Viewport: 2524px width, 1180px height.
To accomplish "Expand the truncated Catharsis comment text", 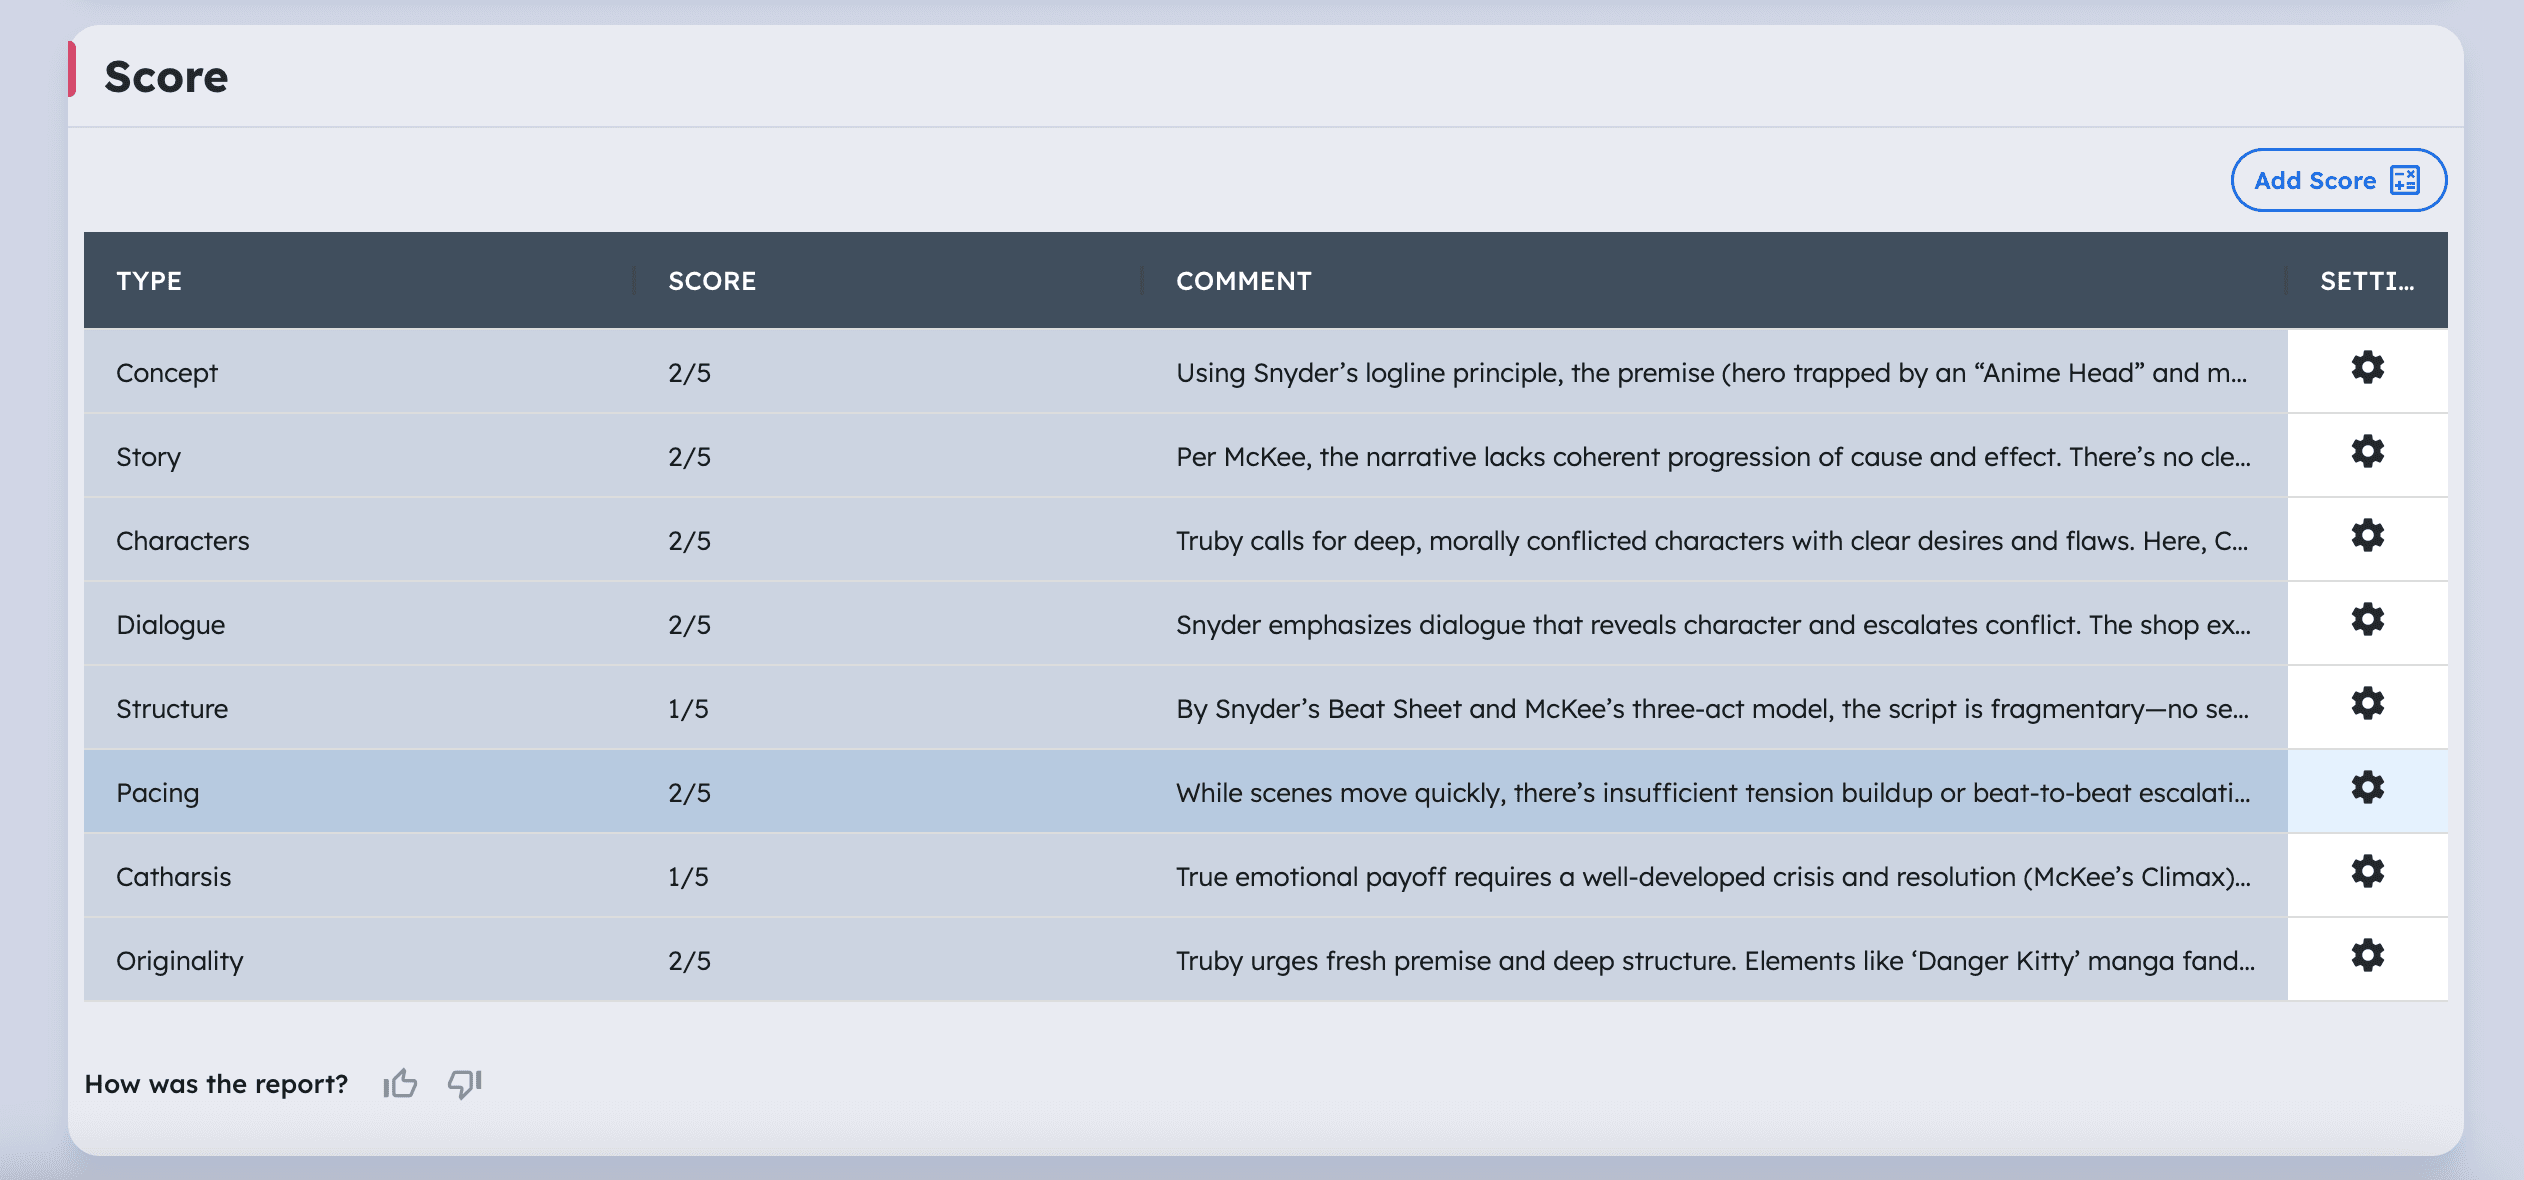I will coord(1710,877).
